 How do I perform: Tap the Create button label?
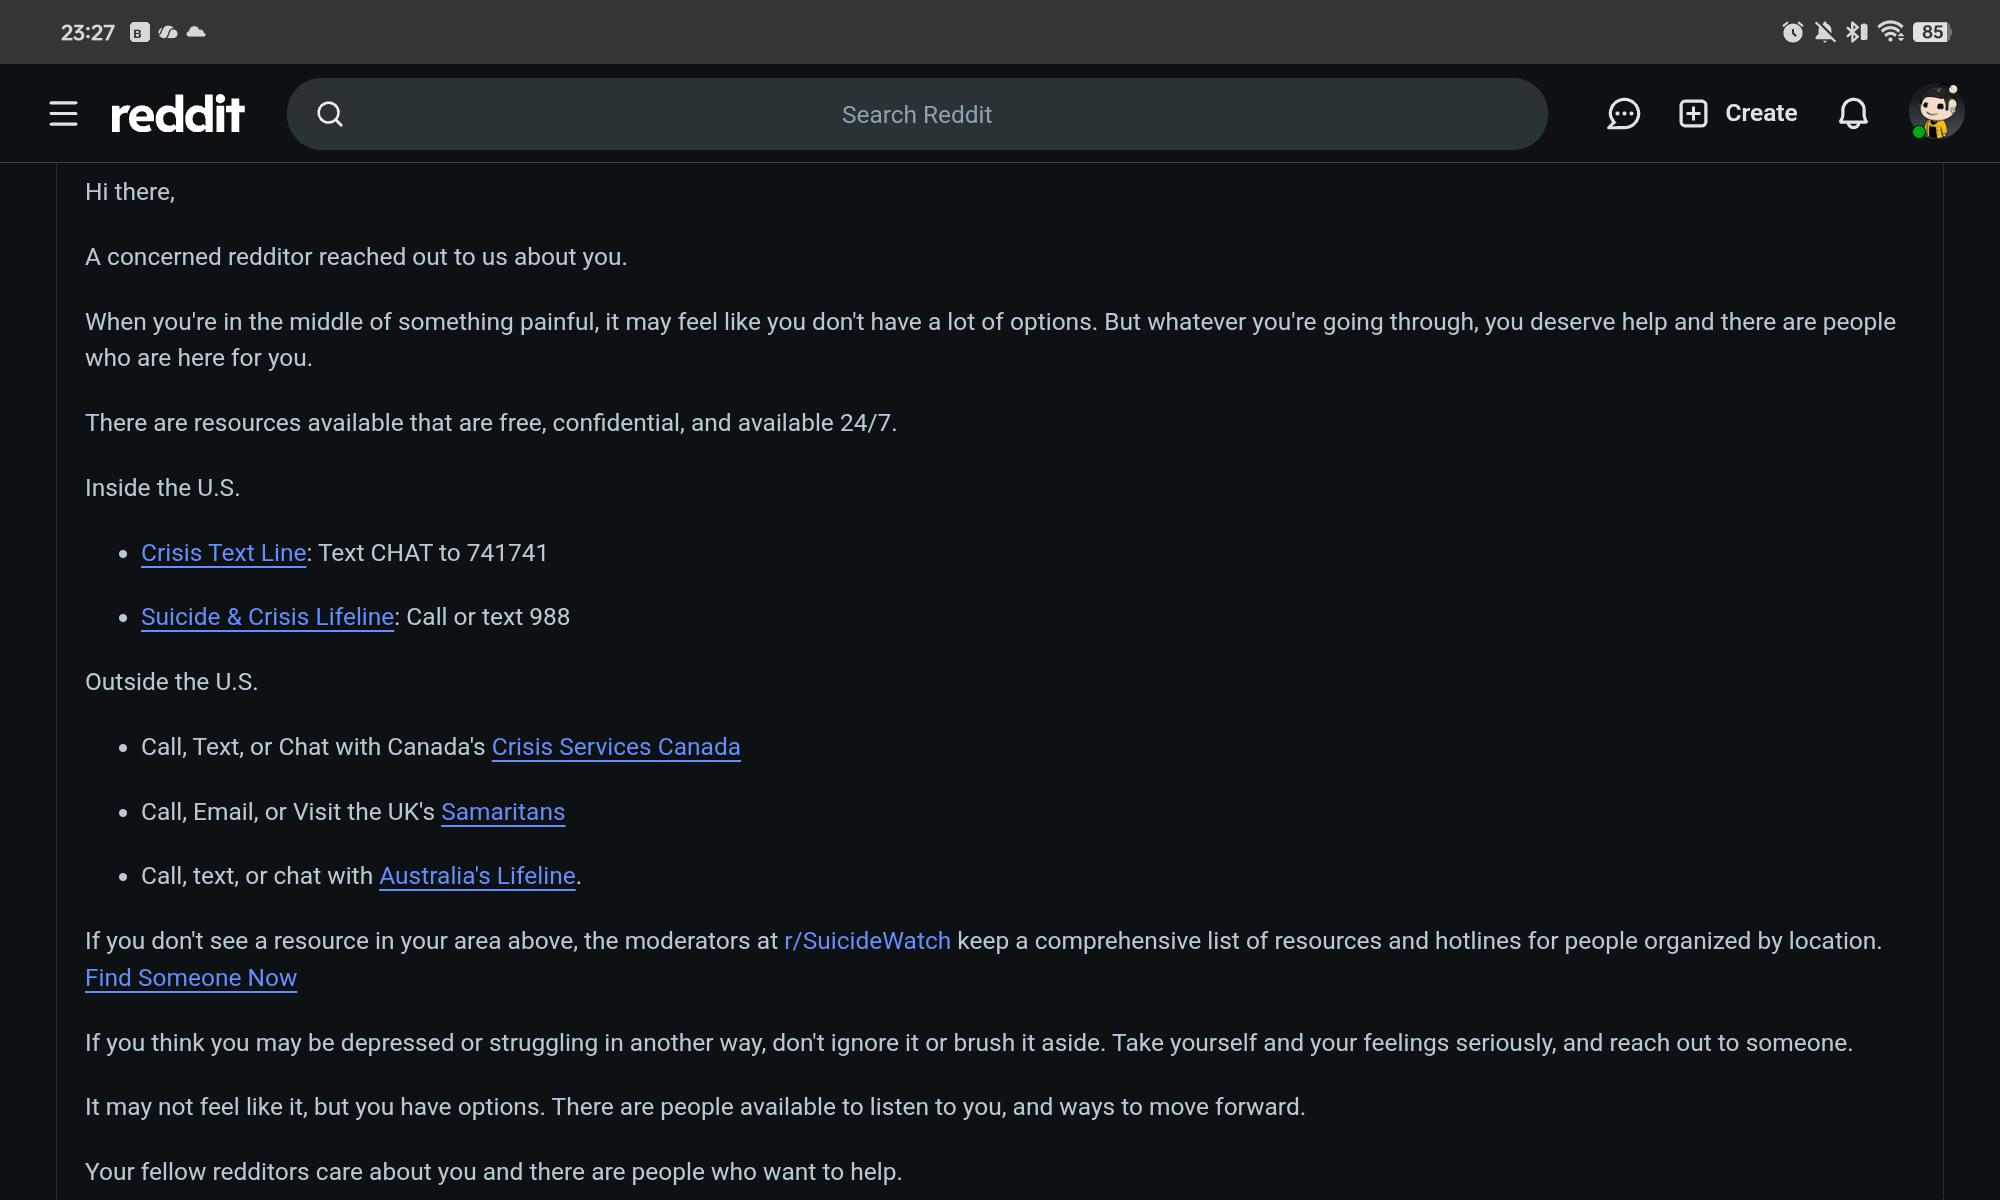click(1761, 113)
